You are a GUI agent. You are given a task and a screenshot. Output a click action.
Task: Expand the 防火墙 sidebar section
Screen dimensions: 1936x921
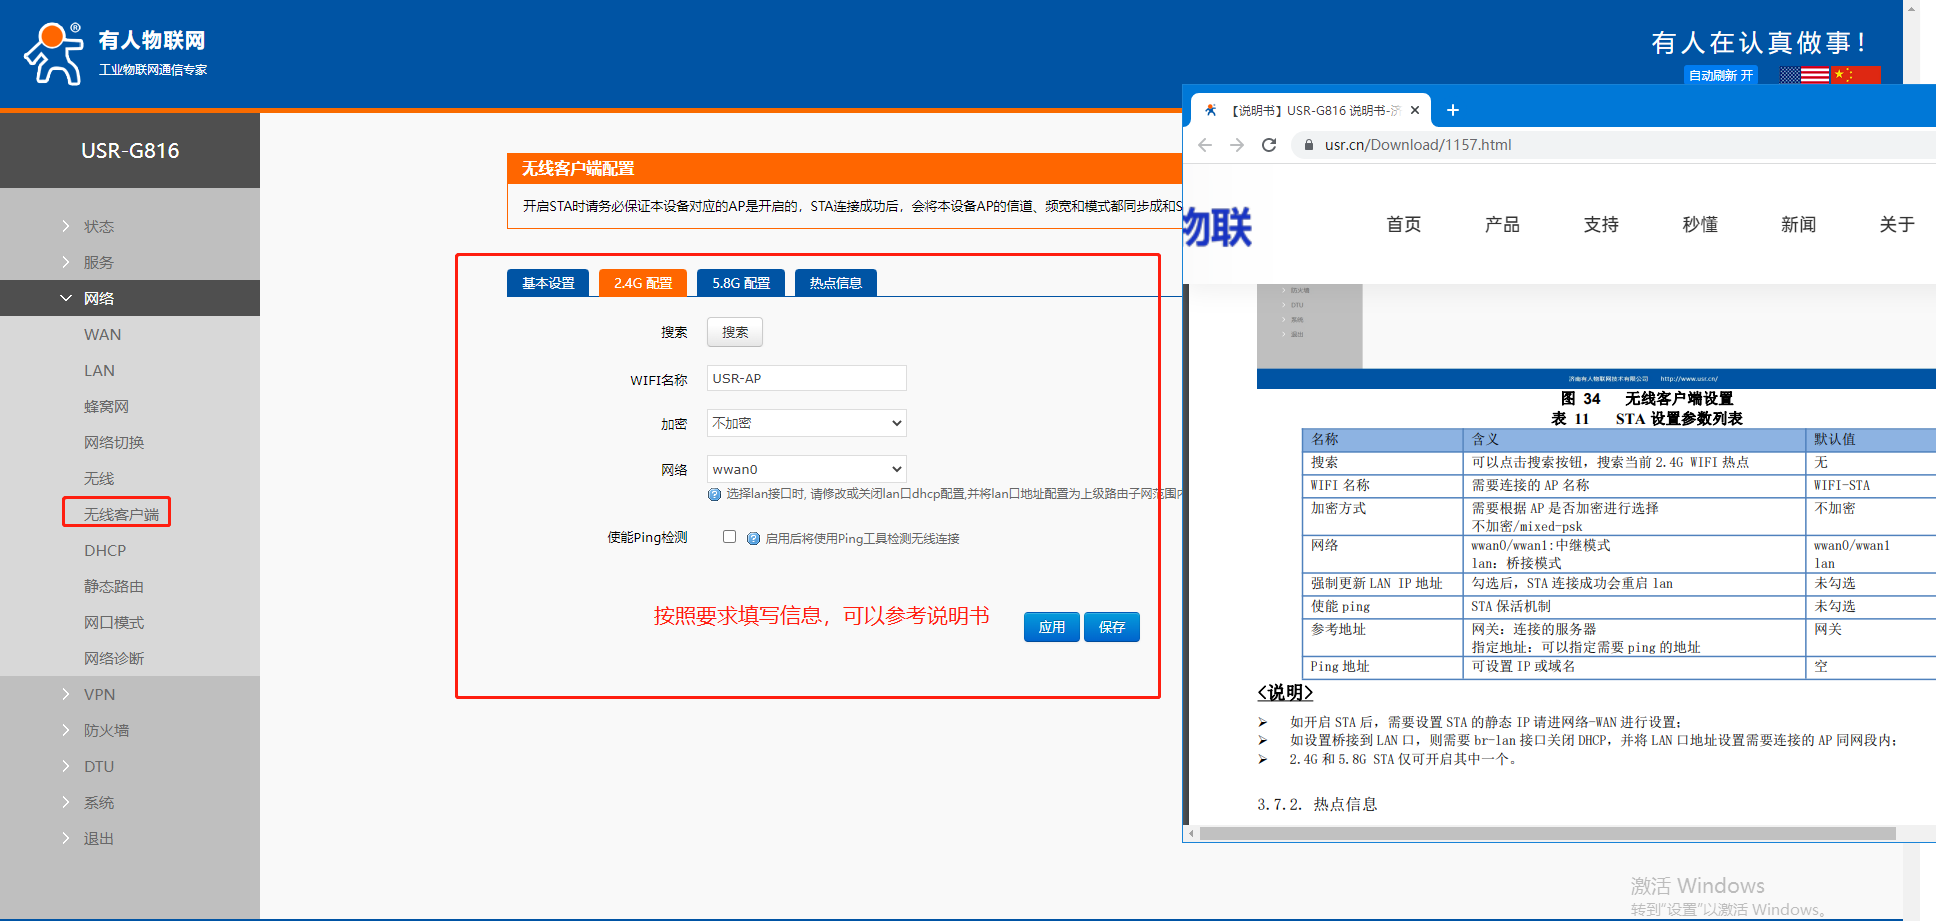coord(106,730)
